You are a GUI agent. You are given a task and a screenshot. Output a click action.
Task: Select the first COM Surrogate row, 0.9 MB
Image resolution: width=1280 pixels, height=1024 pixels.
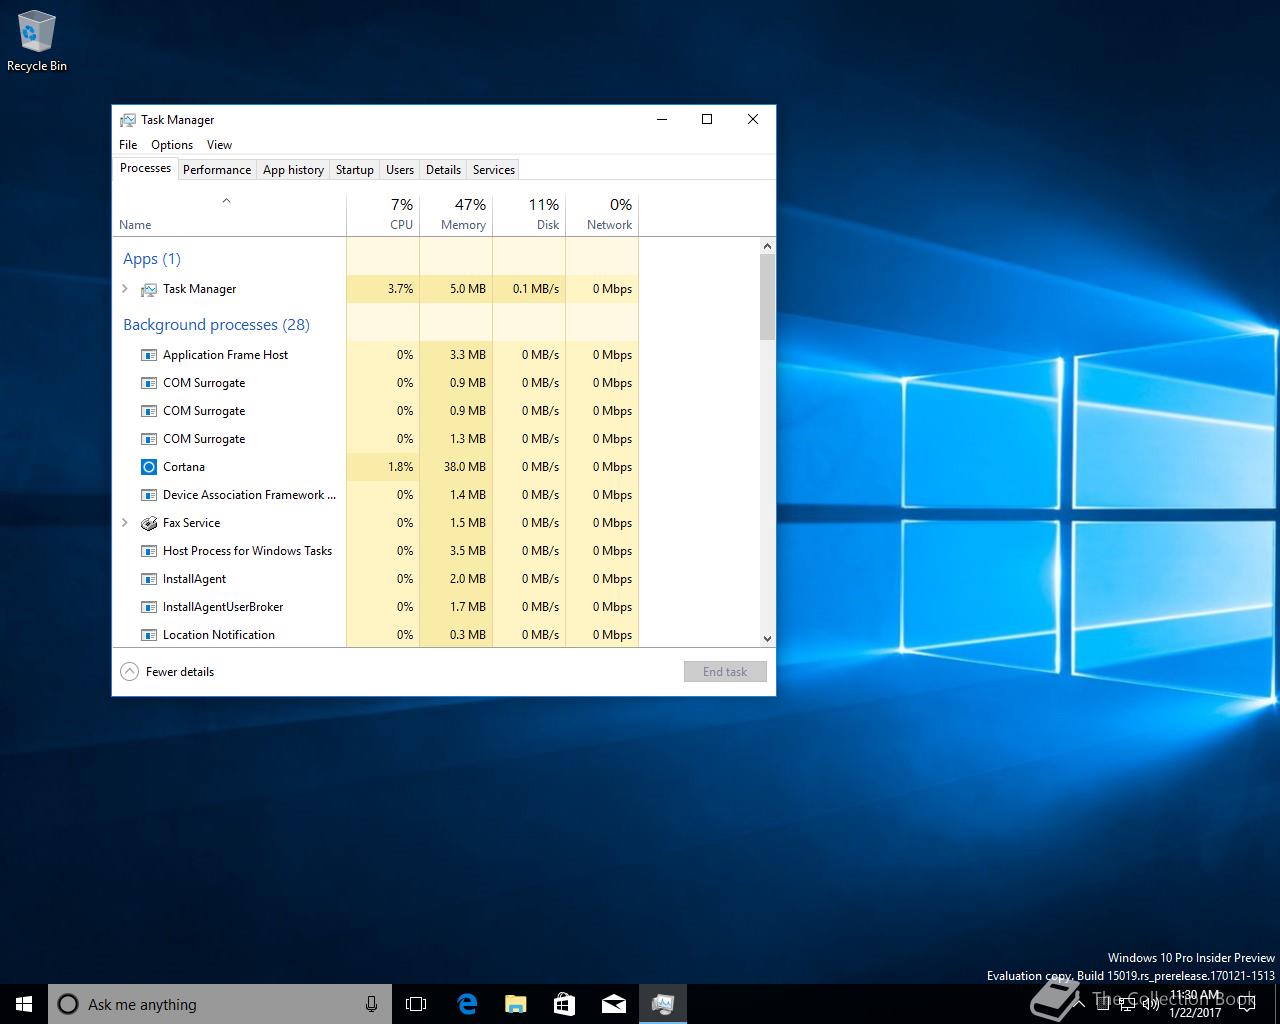(376, 383)
